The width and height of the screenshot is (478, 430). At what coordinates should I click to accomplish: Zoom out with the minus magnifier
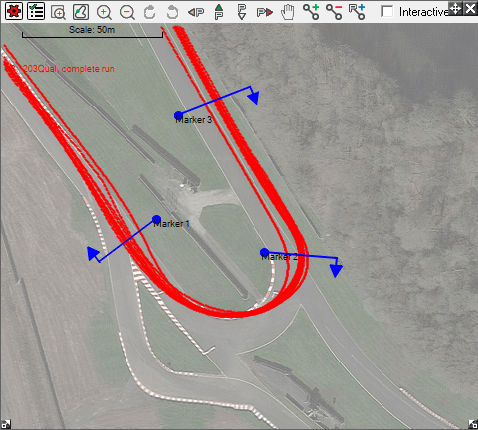127,12
